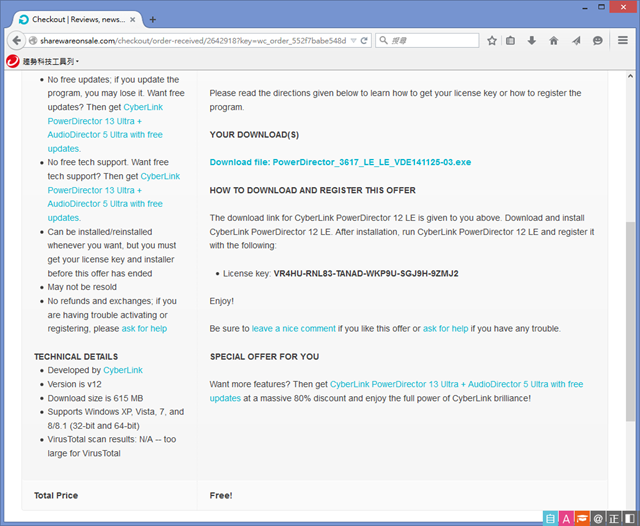Open a new tab with plus button
The image size is (640, 526).
coord(153,20)
